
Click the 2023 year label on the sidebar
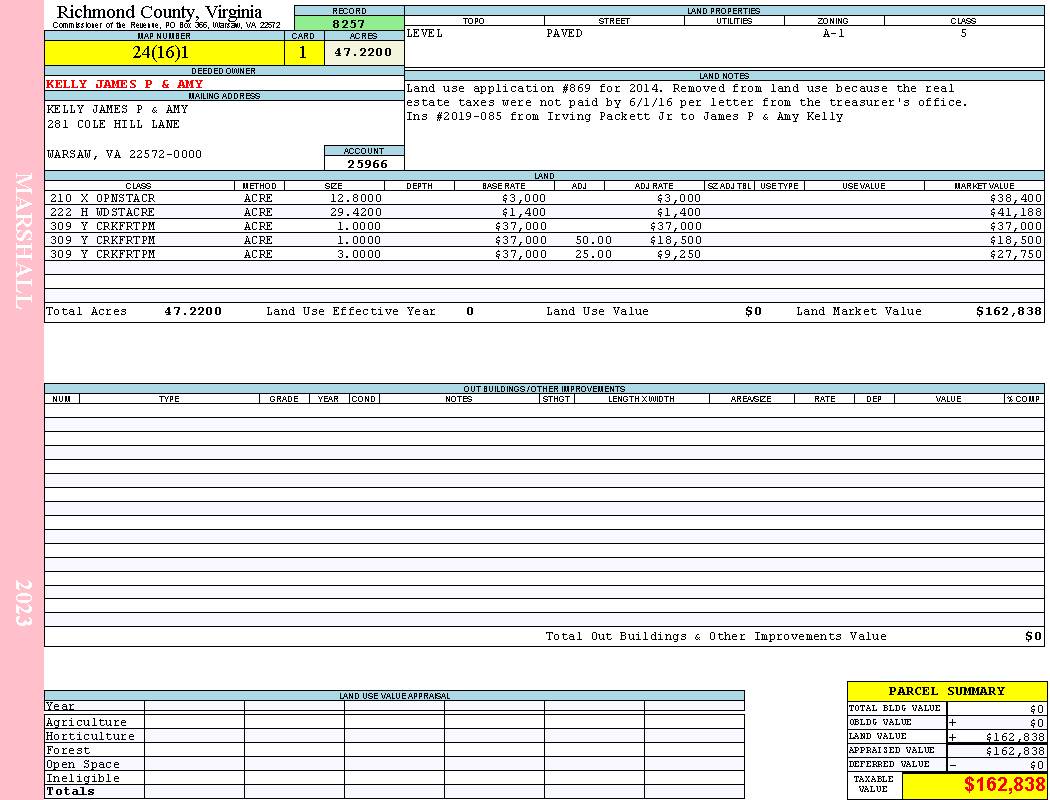23,603
